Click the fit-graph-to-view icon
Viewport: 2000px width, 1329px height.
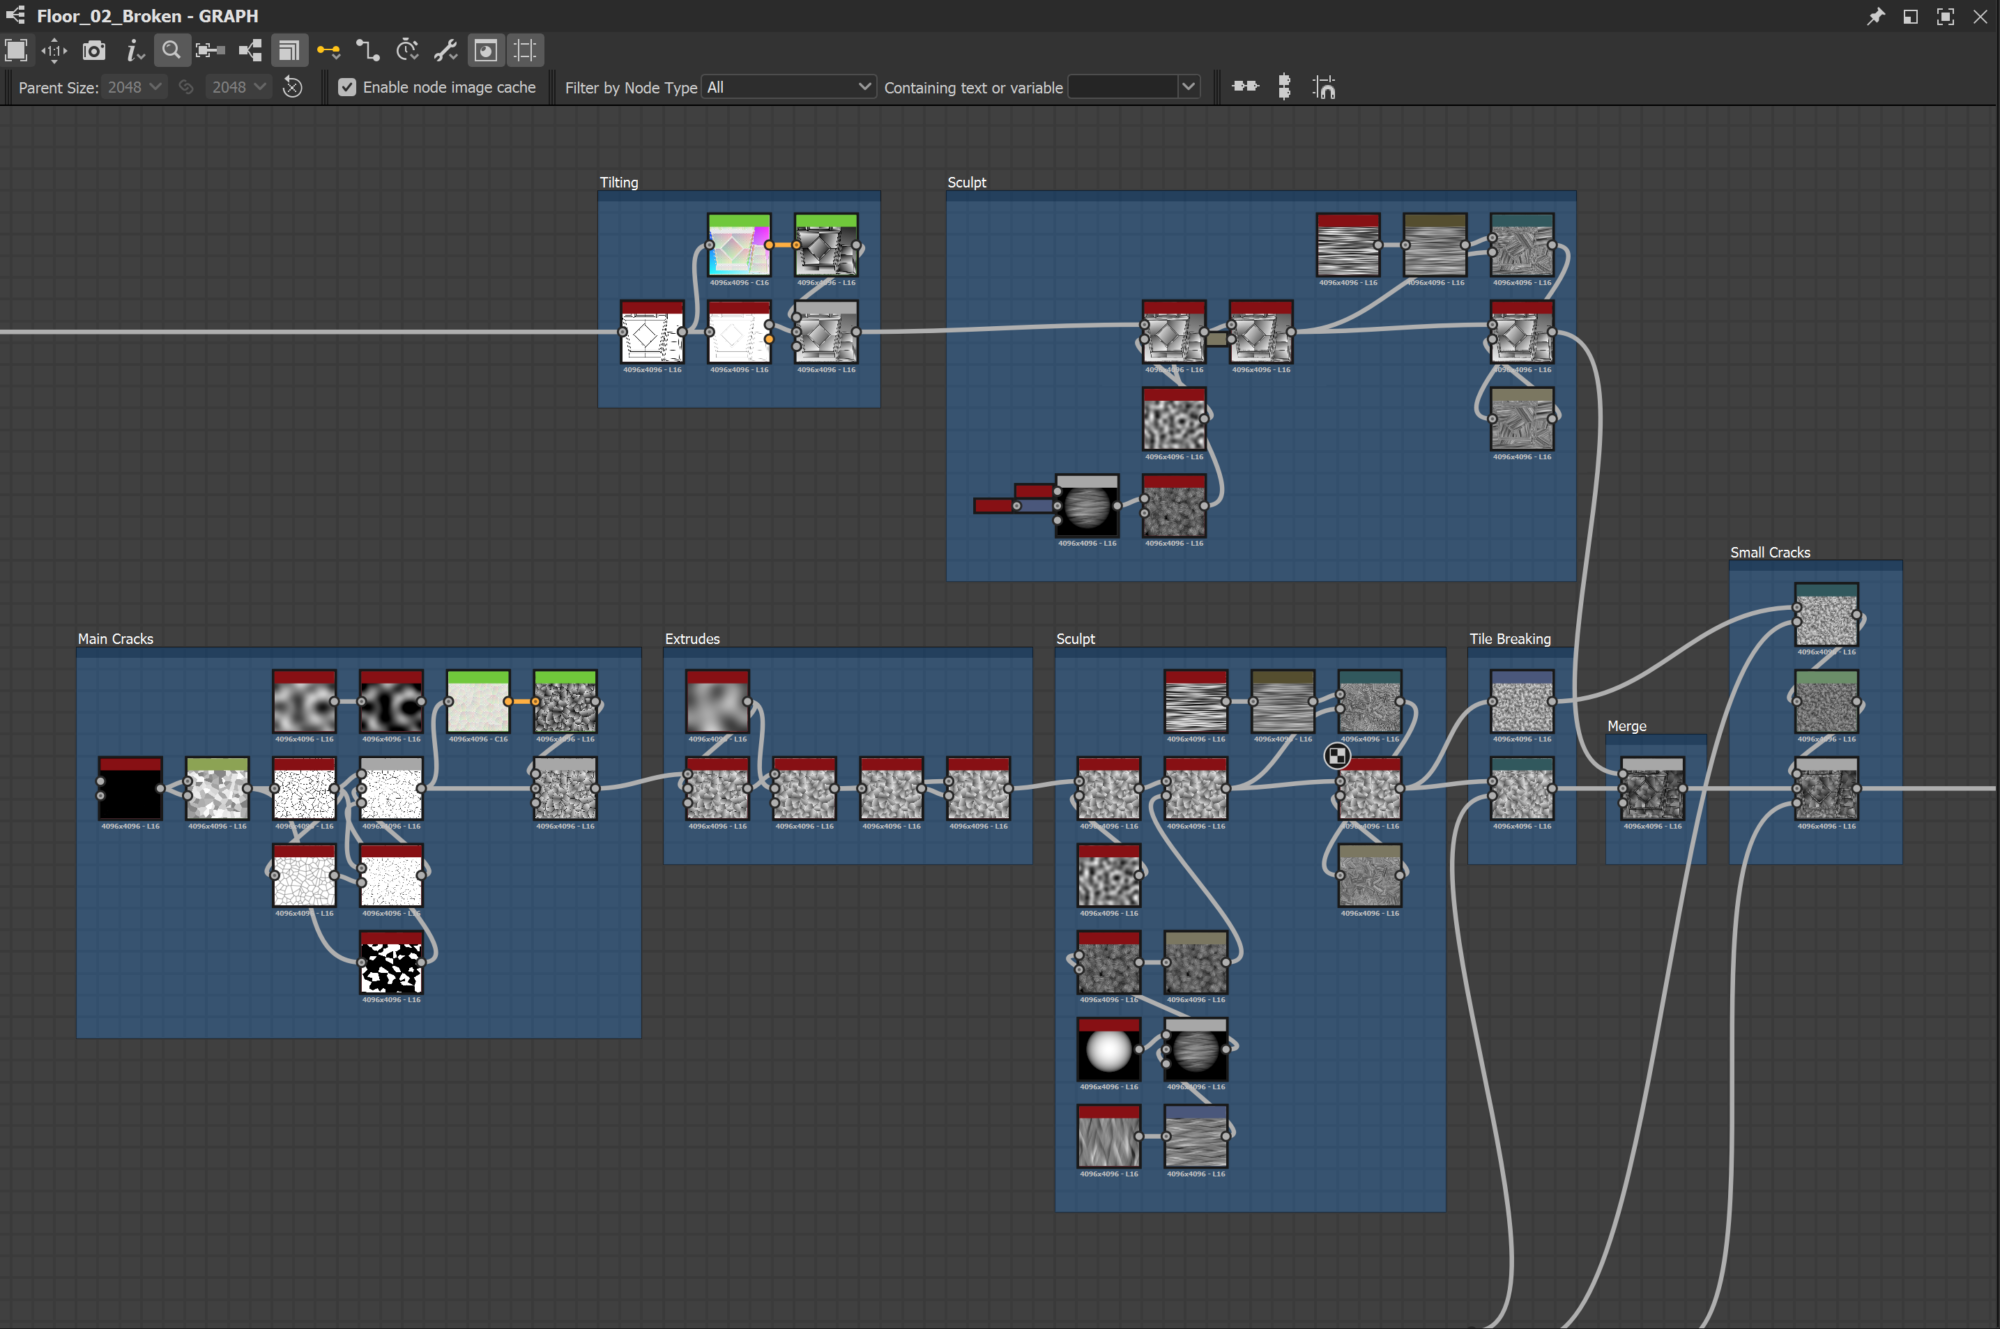point(16,50)
